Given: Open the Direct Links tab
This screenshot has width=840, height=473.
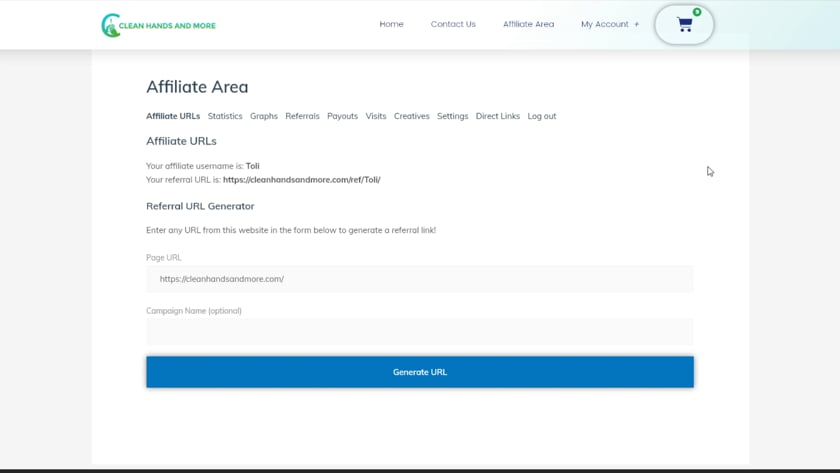Looking at the screenshot, I should (498, 116).
